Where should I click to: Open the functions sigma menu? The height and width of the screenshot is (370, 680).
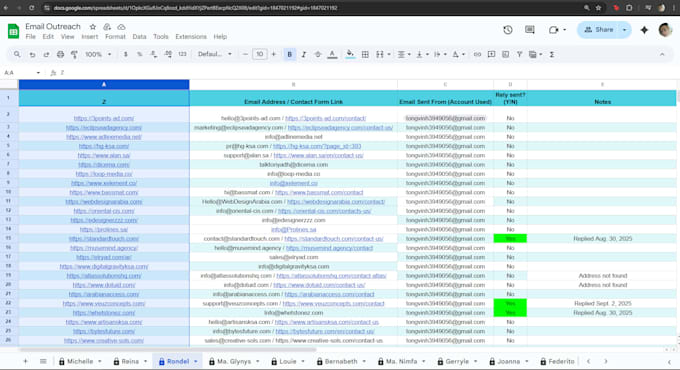(552, 54)
